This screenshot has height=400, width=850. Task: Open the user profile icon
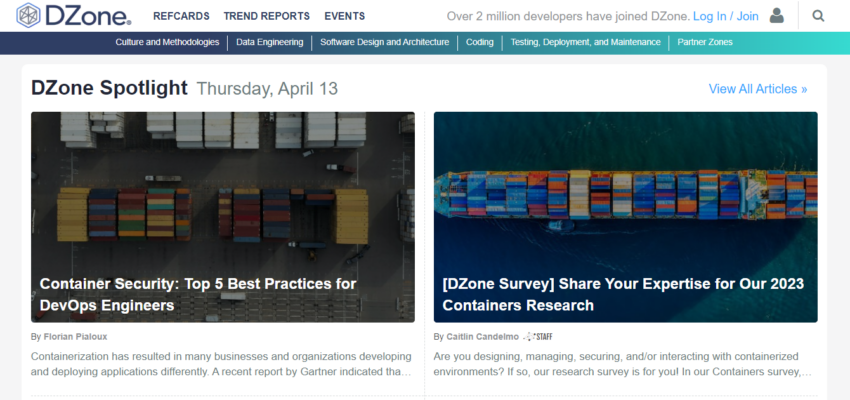click(777, 16)
